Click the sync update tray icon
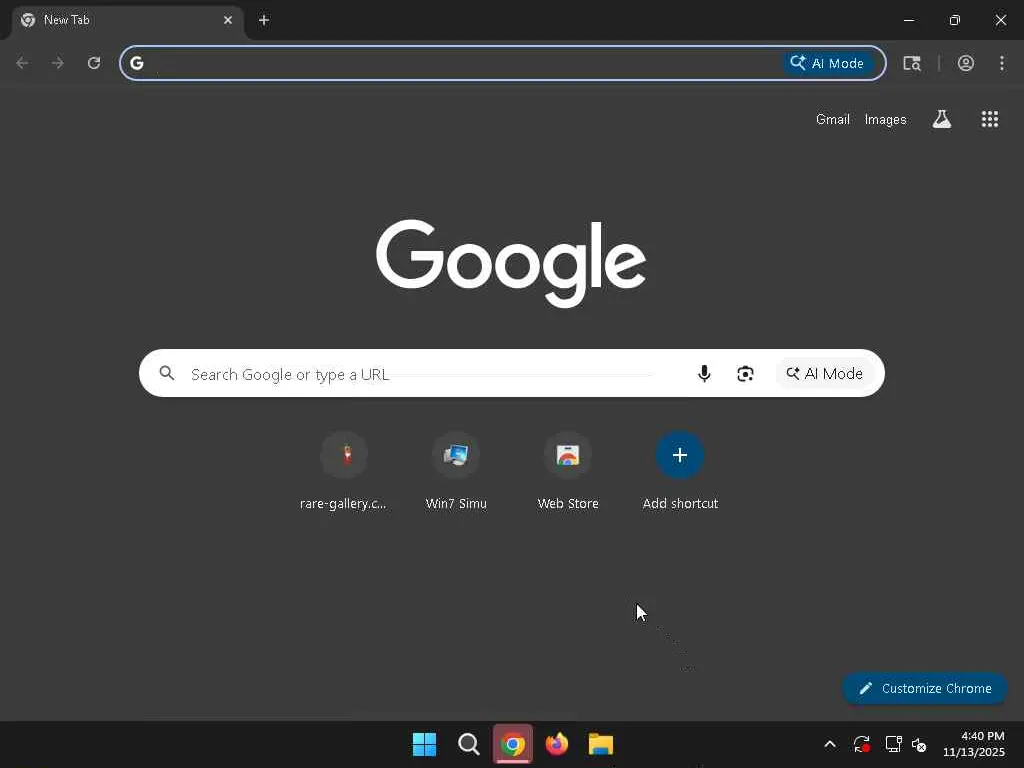The image size is (1024, 768). pyautogui.click(x=861, y=744)
